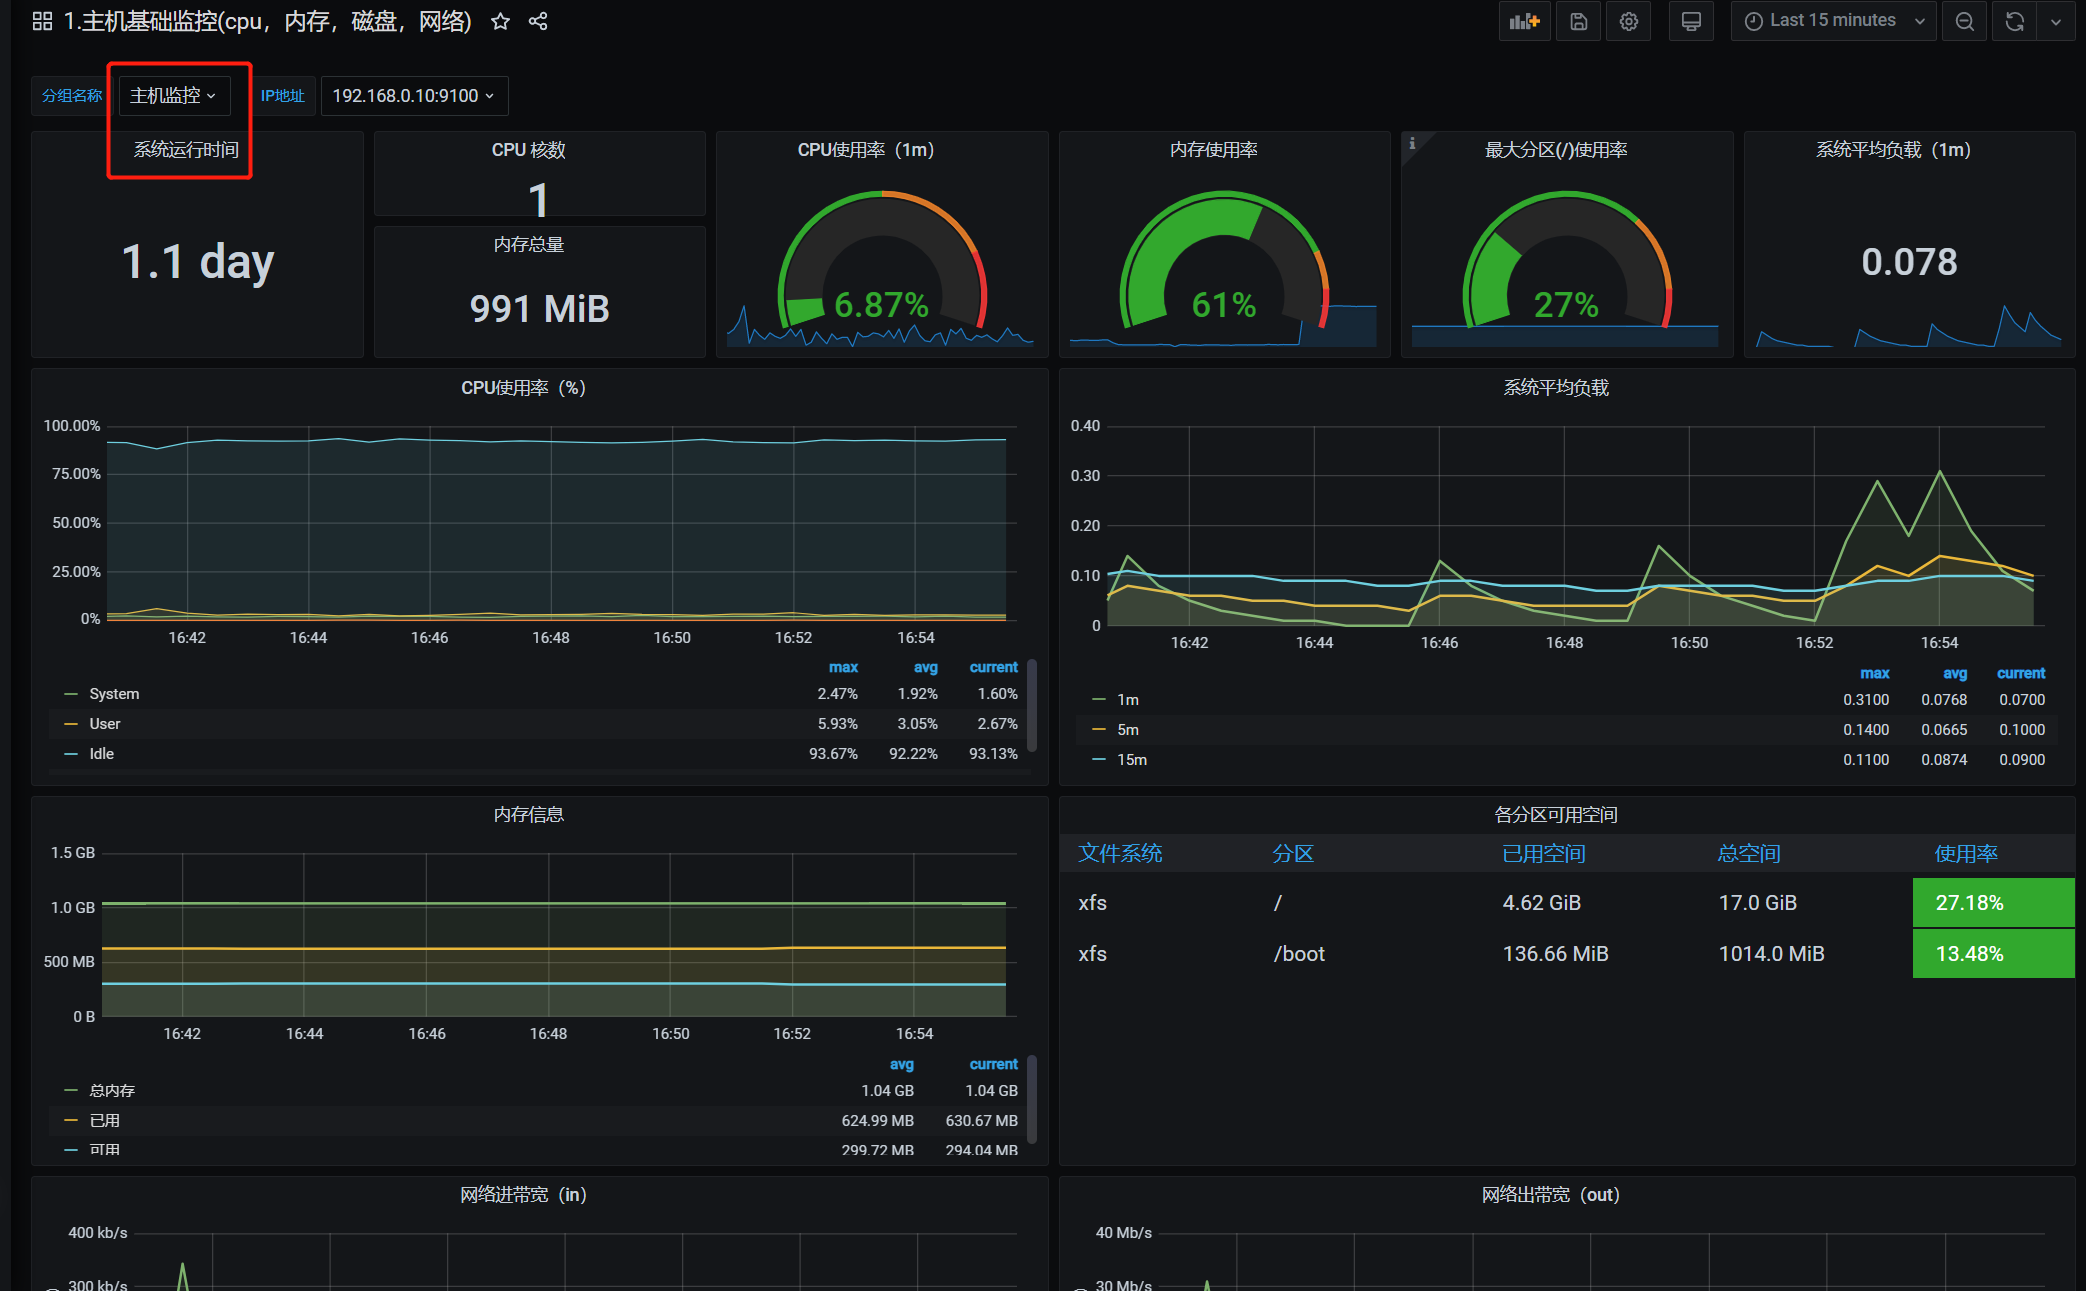
Task: Toggle the System series in CPU legend
Action: pyautogui.click(x=114, y=694)
